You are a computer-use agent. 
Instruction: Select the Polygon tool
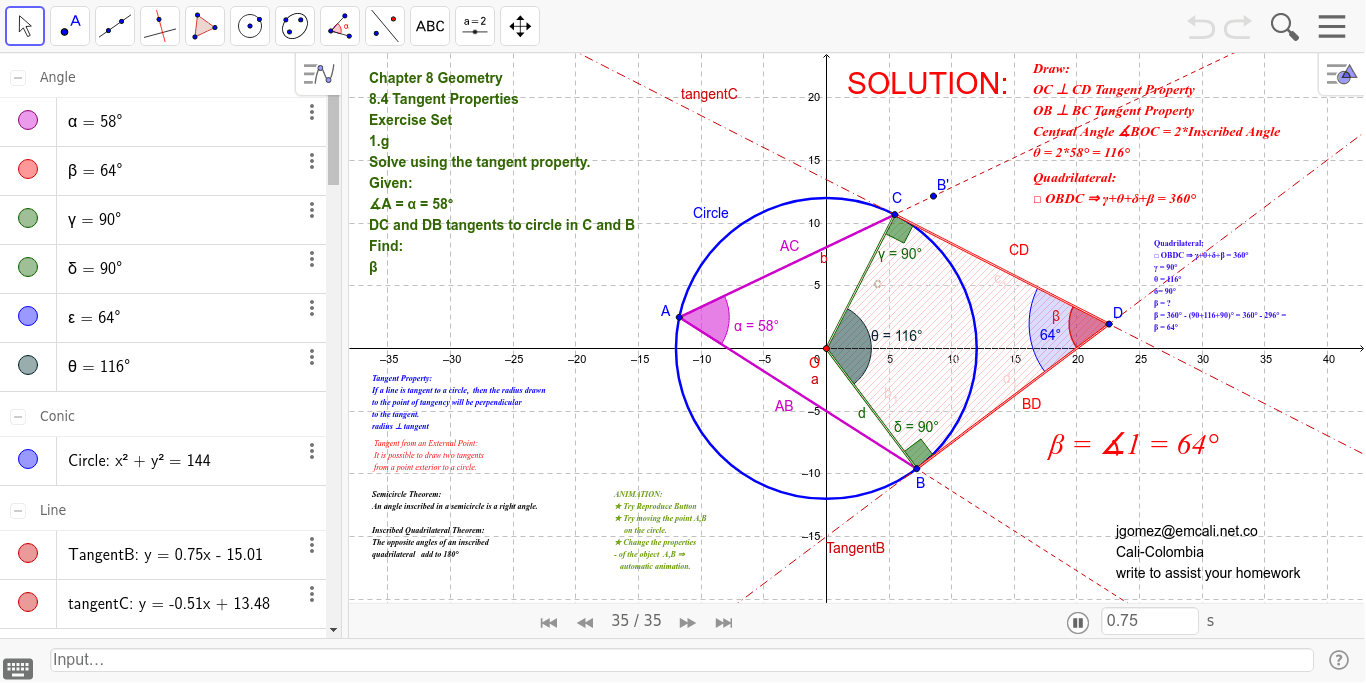pos(205,26)
